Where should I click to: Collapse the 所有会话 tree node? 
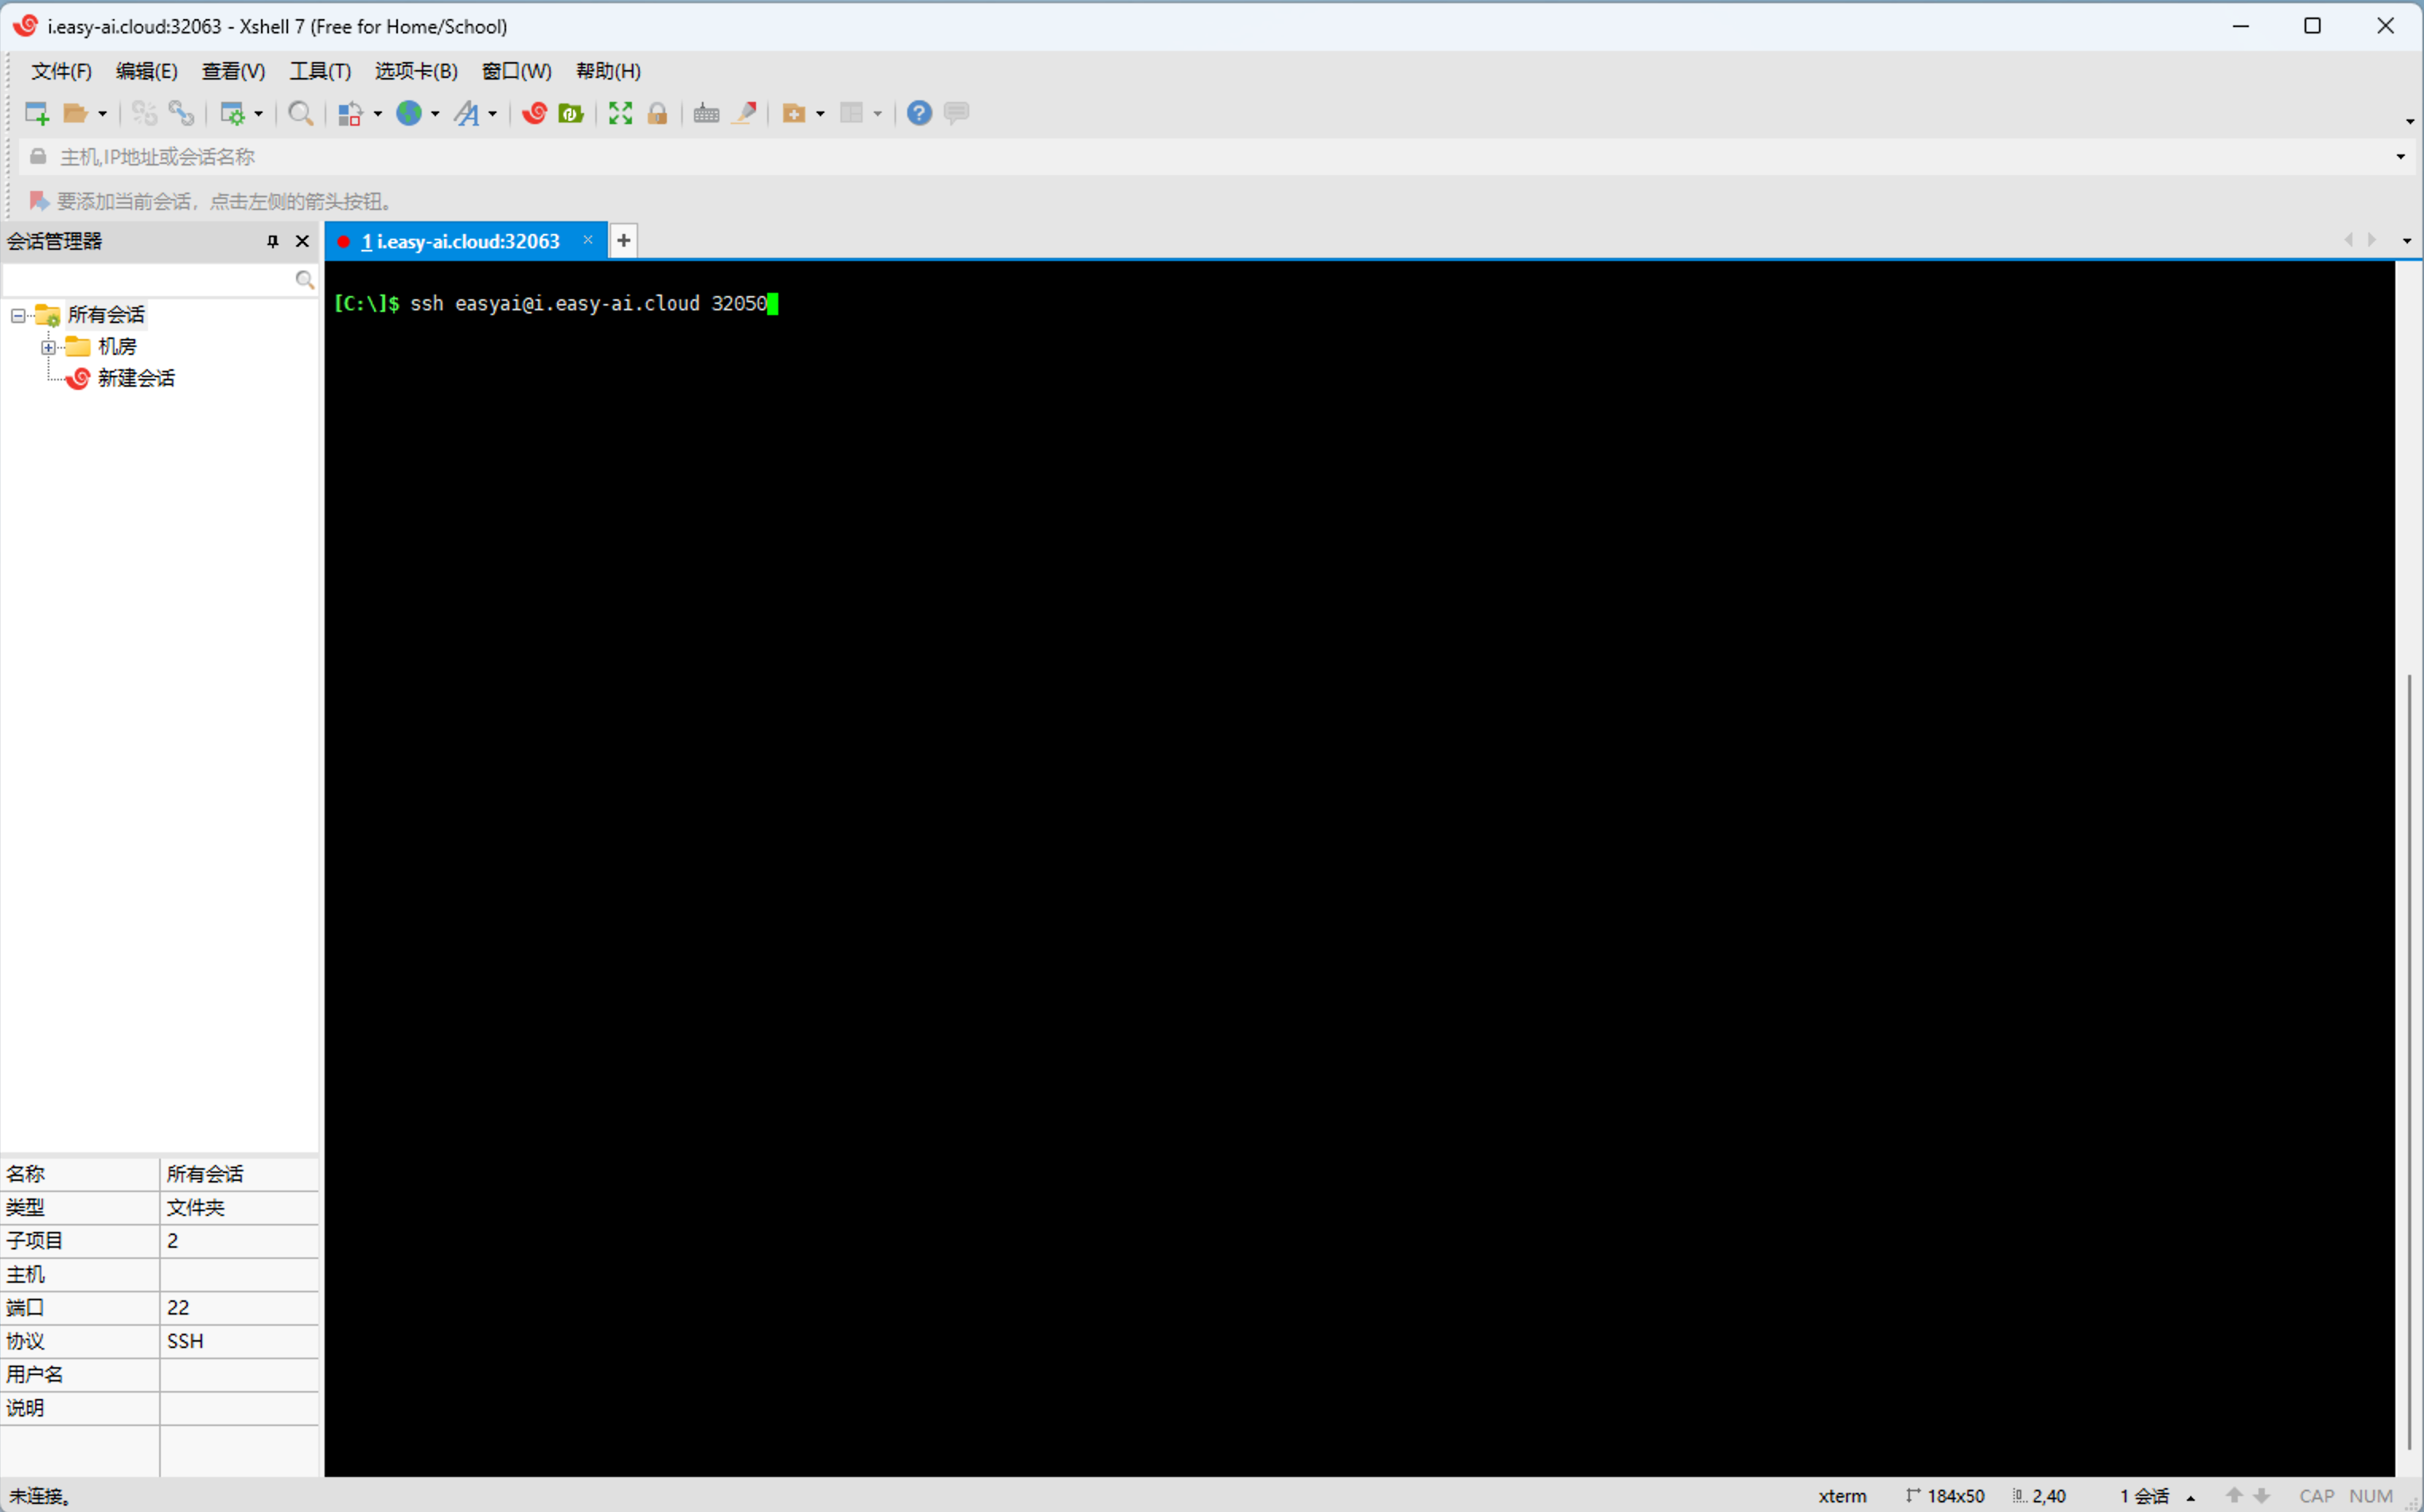click(18, 316)
